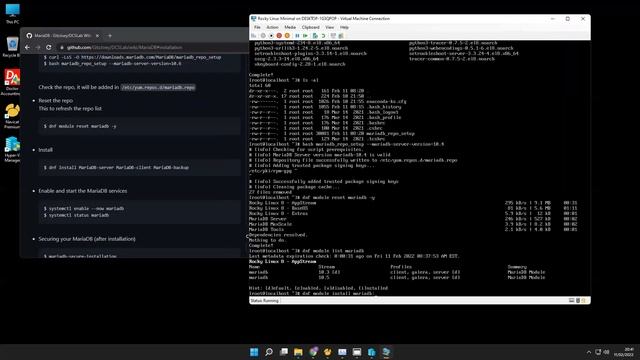Go forward in the browser
640x360 pixels.
(38, 47)
